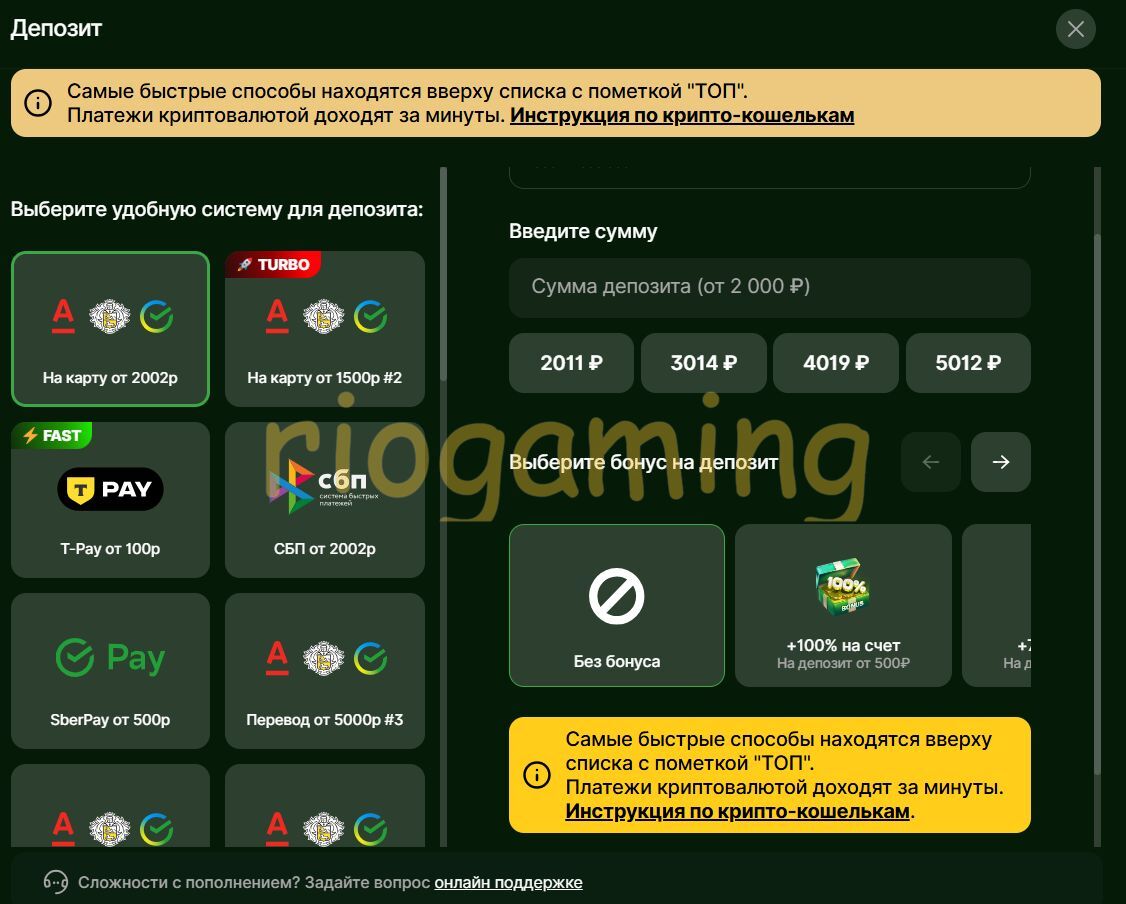1126x904 pixels.
Task: Set amount to 3014 ₽
Action: coord(704,363)
